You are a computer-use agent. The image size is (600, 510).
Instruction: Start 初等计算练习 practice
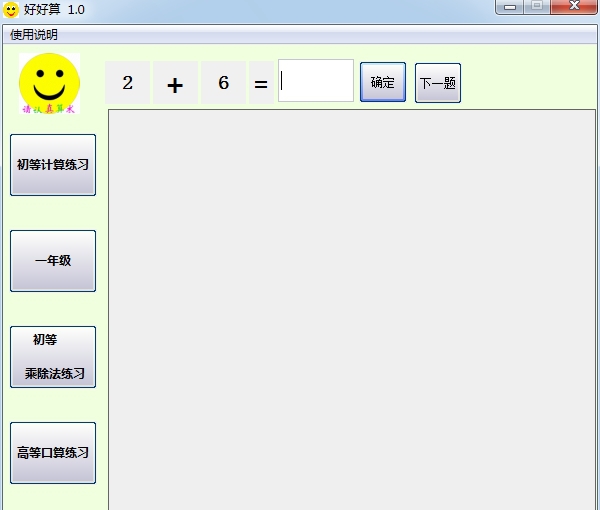click(x=53, y=165)
